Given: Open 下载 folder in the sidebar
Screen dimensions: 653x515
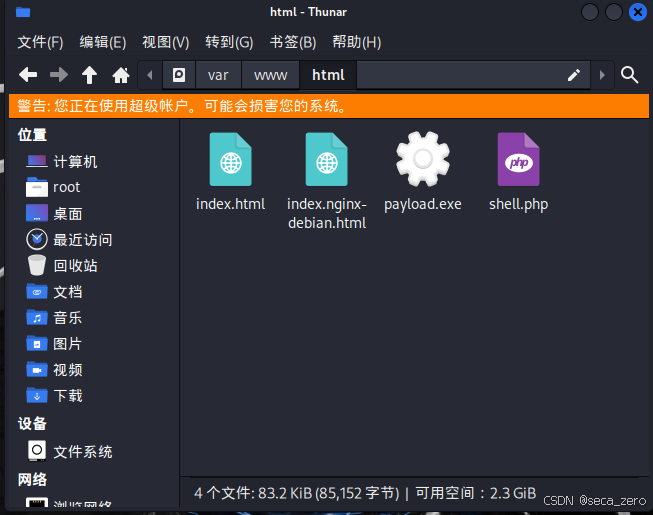Looking at the screenshot, I should [x=54, y=396].
